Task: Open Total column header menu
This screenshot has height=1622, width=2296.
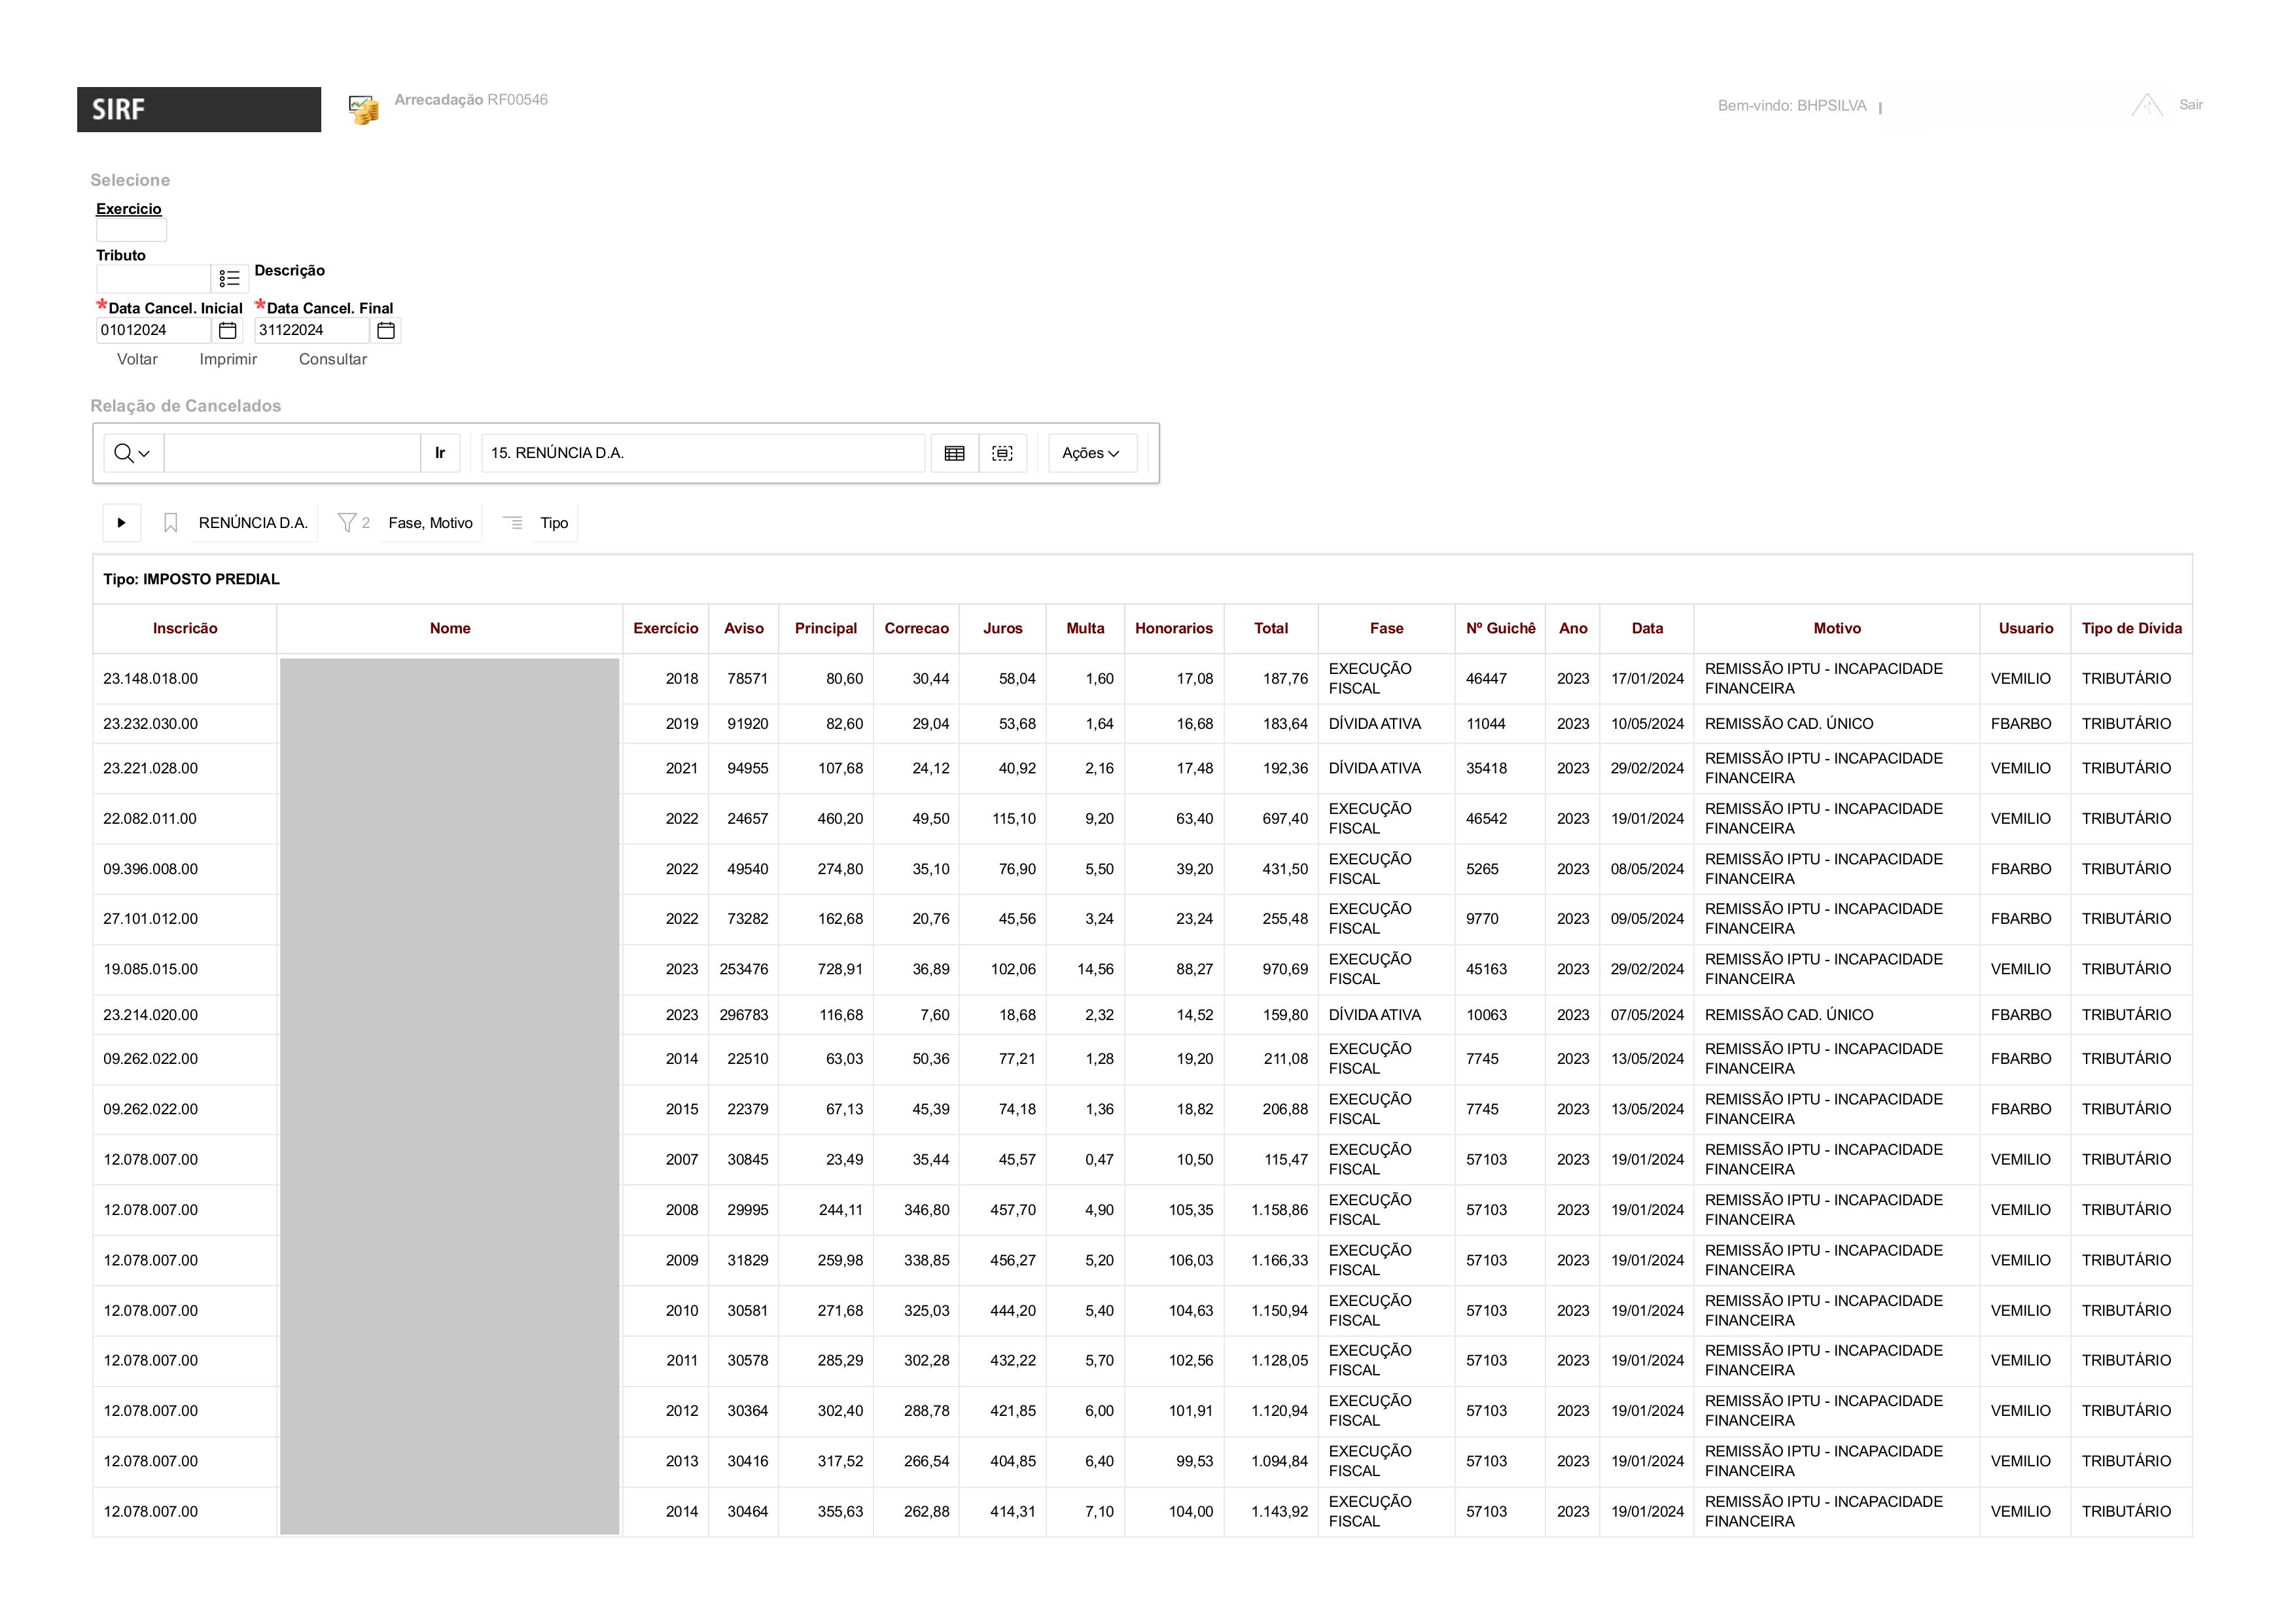Action: click(1271, 628)
